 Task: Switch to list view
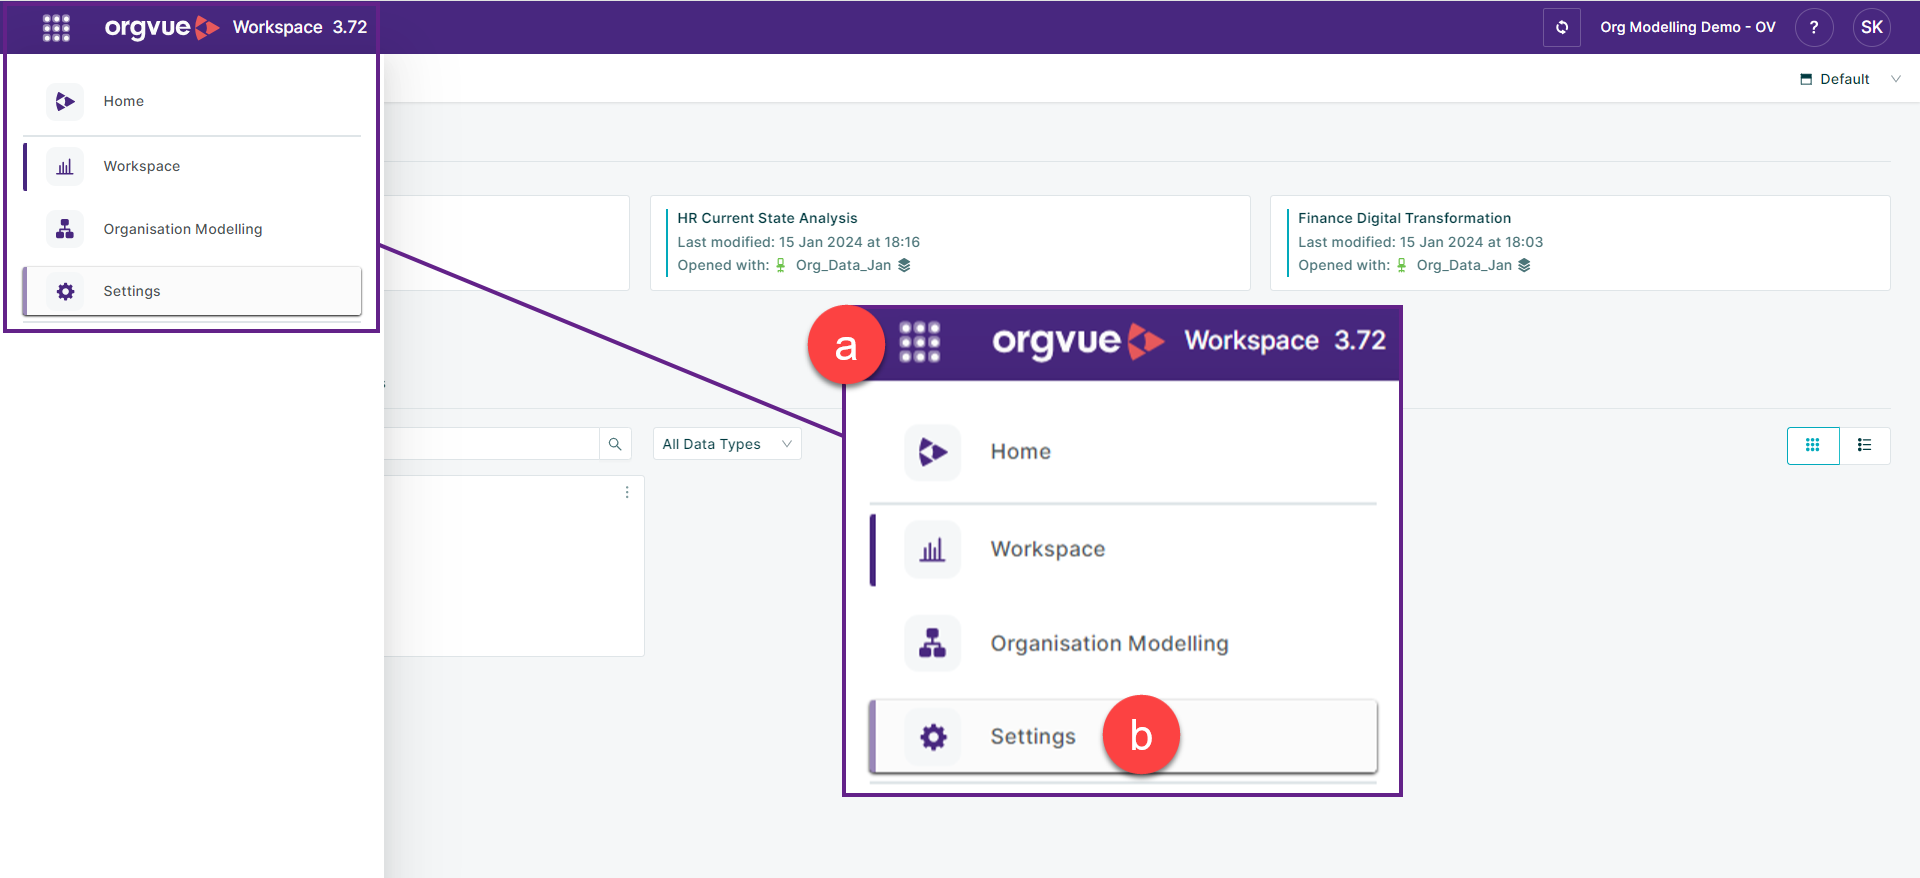[1864, 445]
